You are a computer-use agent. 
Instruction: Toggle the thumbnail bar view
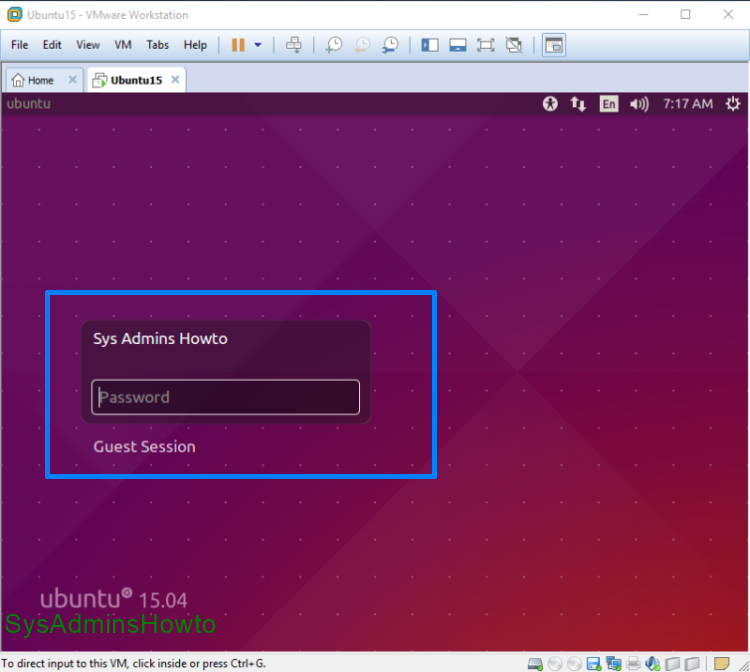click(458, 45)
